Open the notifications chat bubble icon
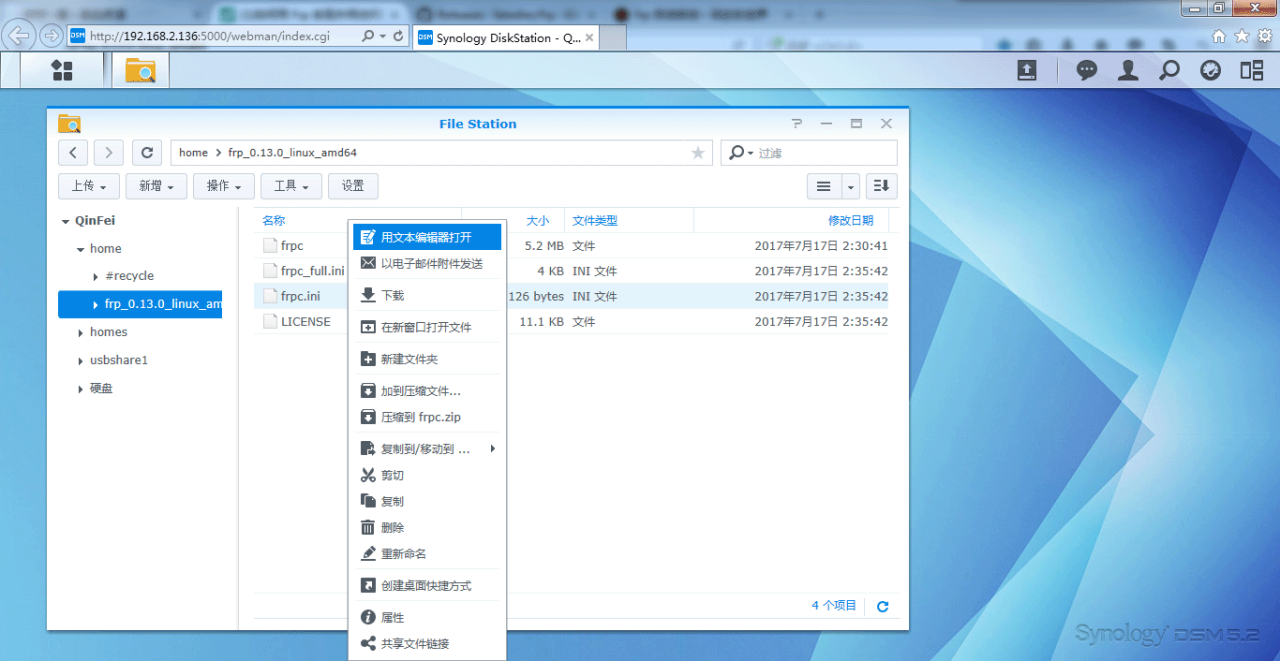Screen dimensions: 1280x661 tap(1086, 70)
